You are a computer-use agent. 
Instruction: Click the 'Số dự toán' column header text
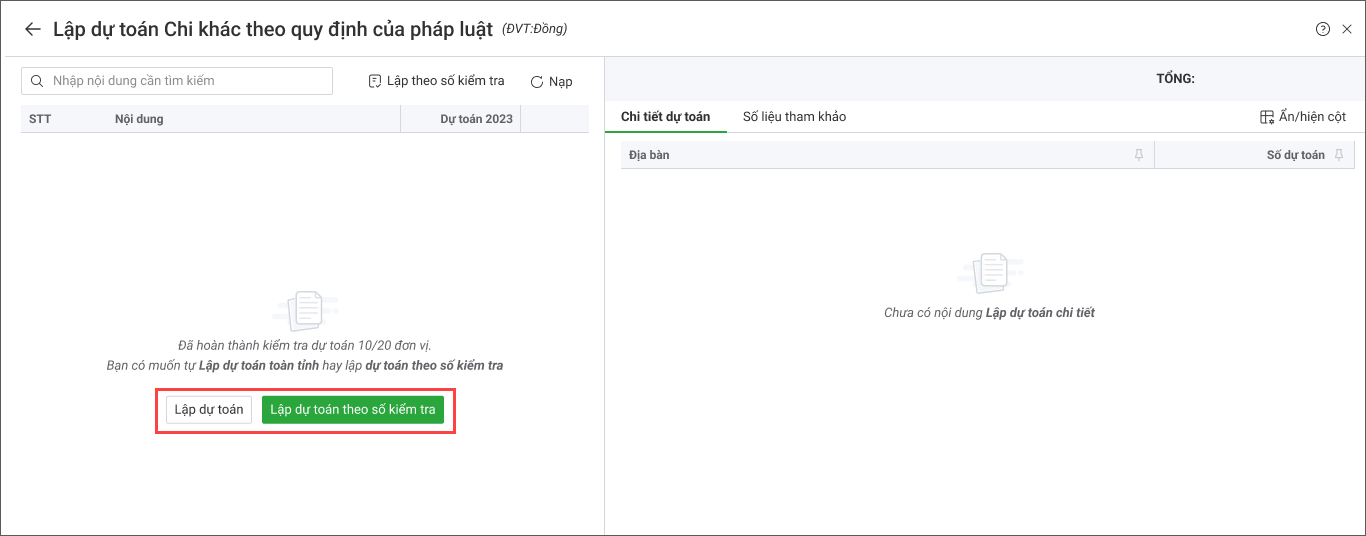pos(1295,155)
